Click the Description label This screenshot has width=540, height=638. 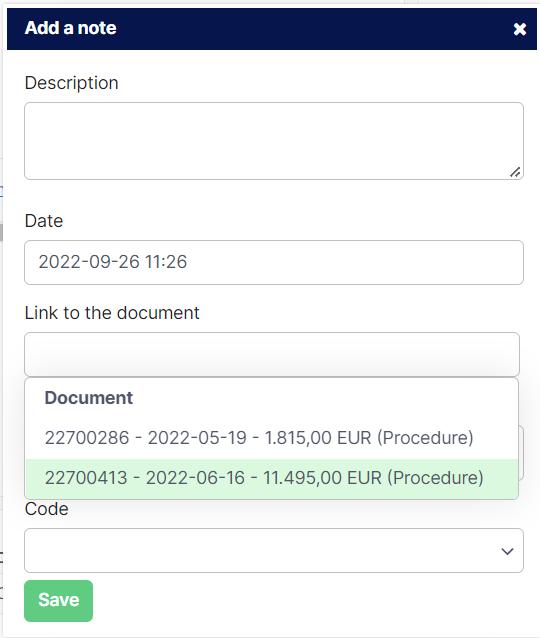click(72, 83)
